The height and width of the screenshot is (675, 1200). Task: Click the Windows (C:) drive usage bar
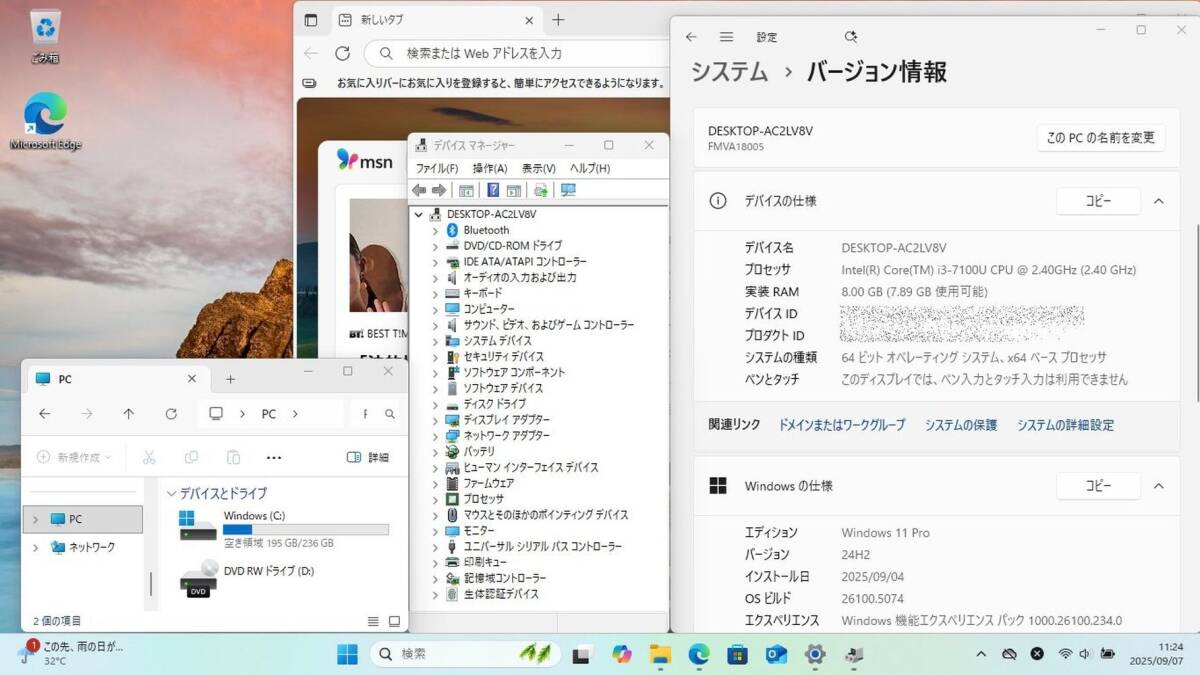[x=305, y=529]
